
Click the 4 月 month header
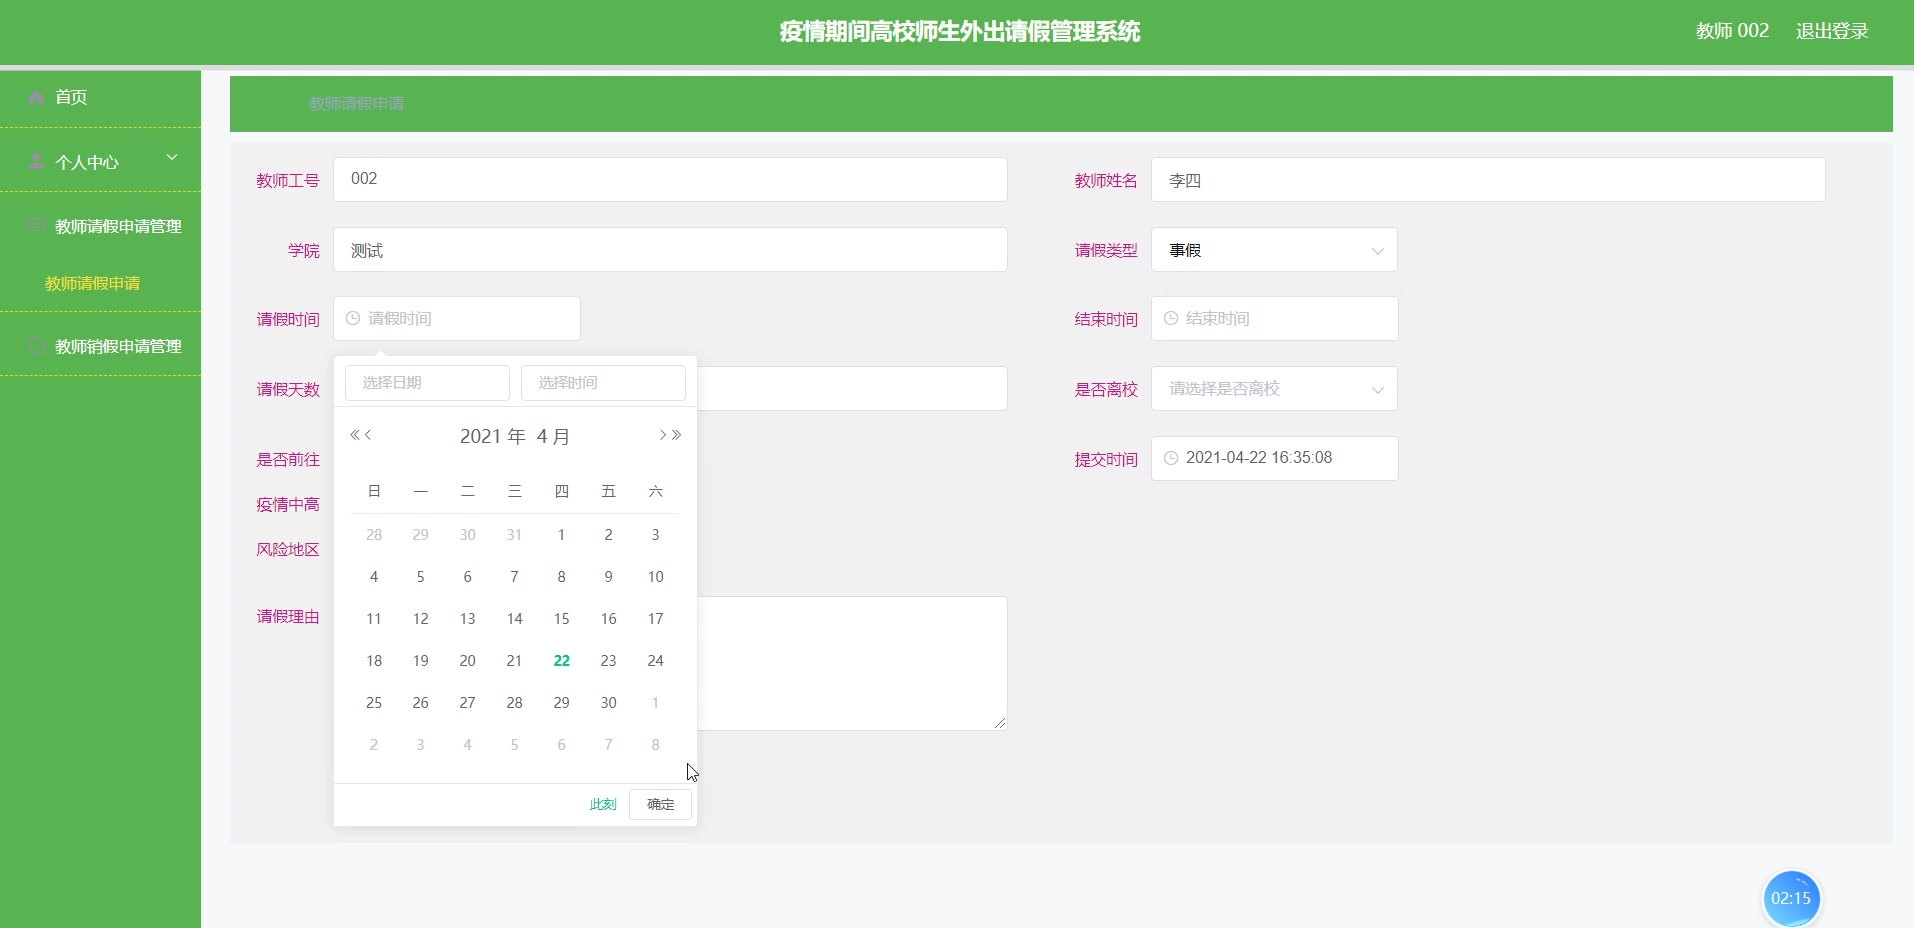553,436
